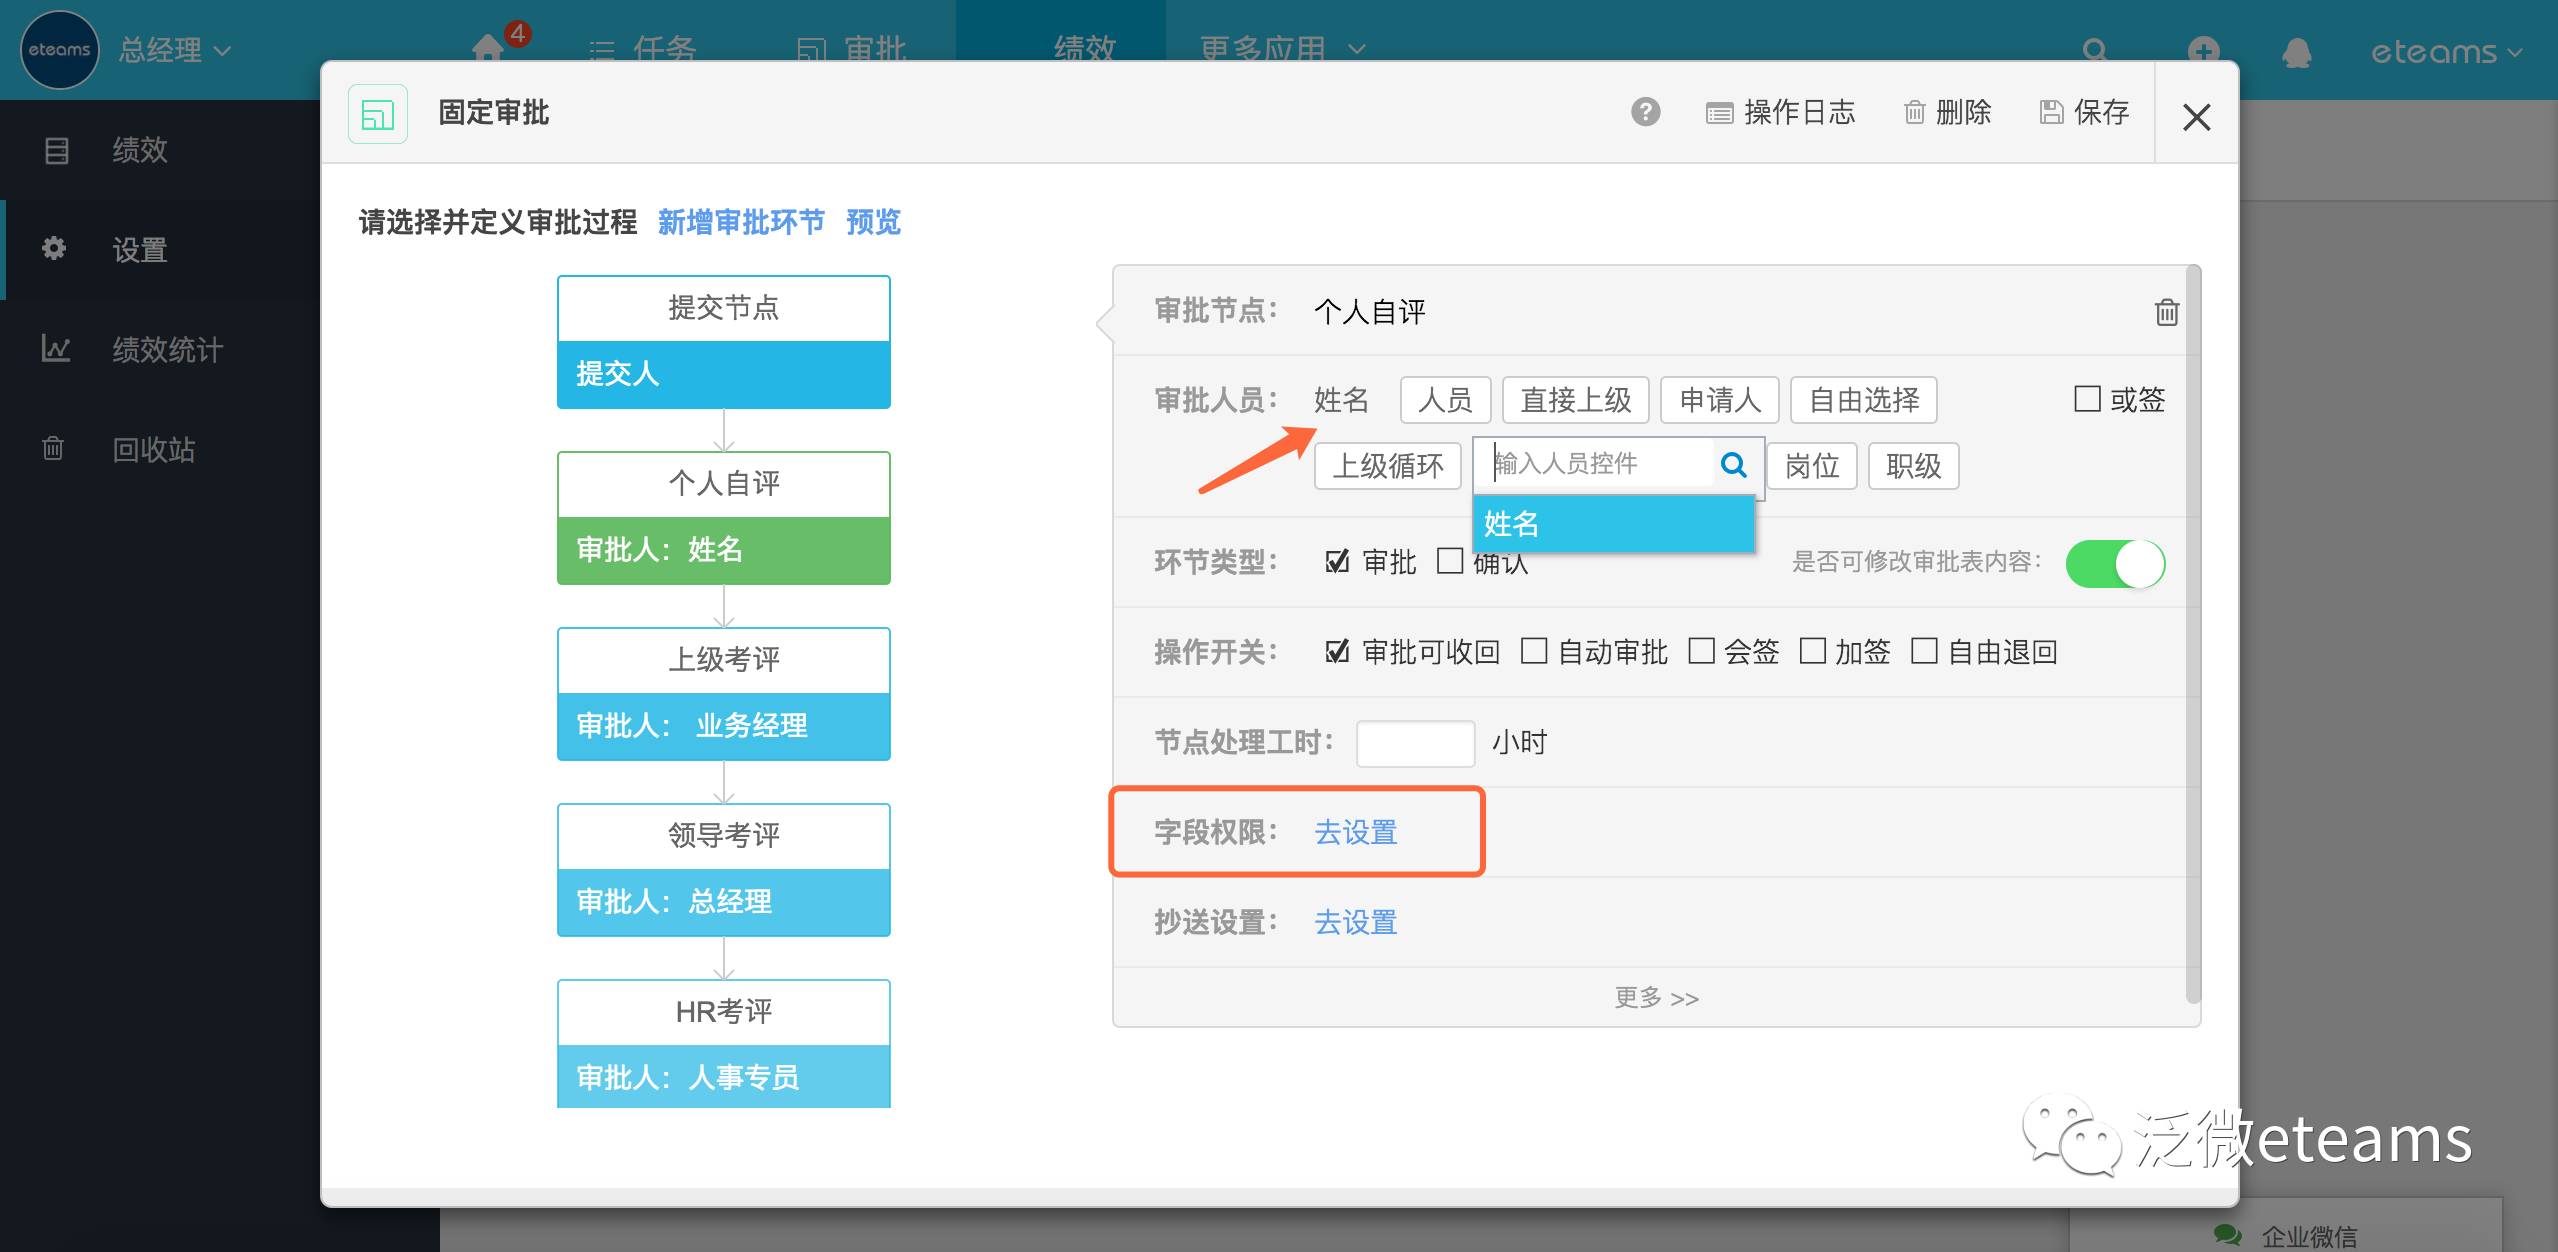Open notification bell in top bar
The width and height of the screenshot is (2558, 1252).
tap(2296, 51)
